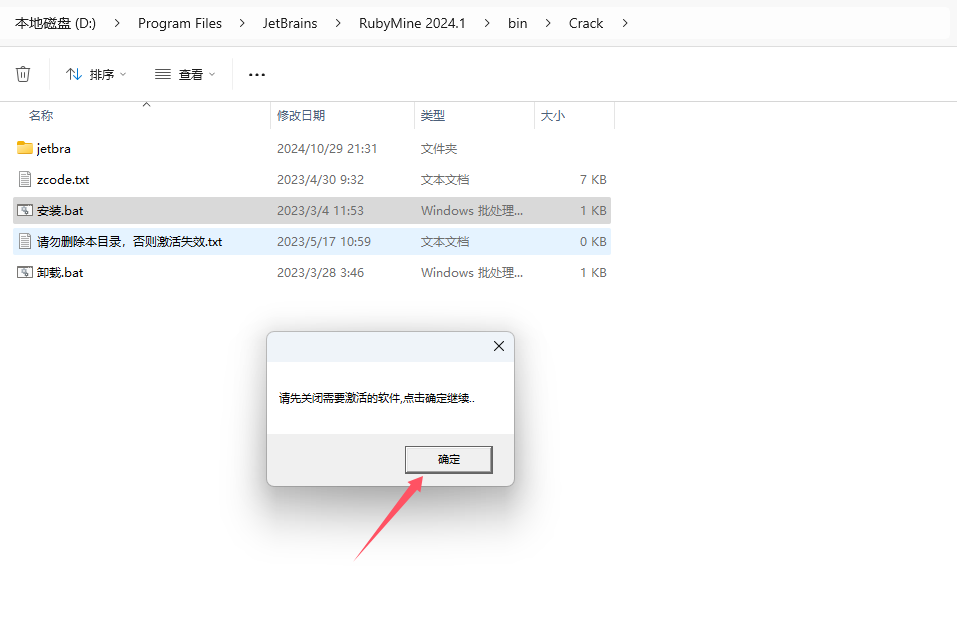Click the 0 KB size cell
Screen dimensions: 957x625
pos(593,242)
